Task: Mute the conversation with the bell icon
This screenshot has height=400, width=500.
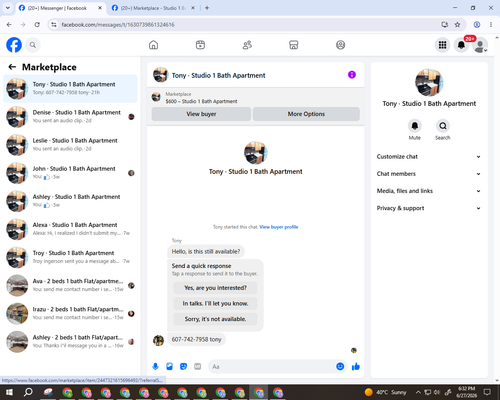Action: tap(415, 126)
